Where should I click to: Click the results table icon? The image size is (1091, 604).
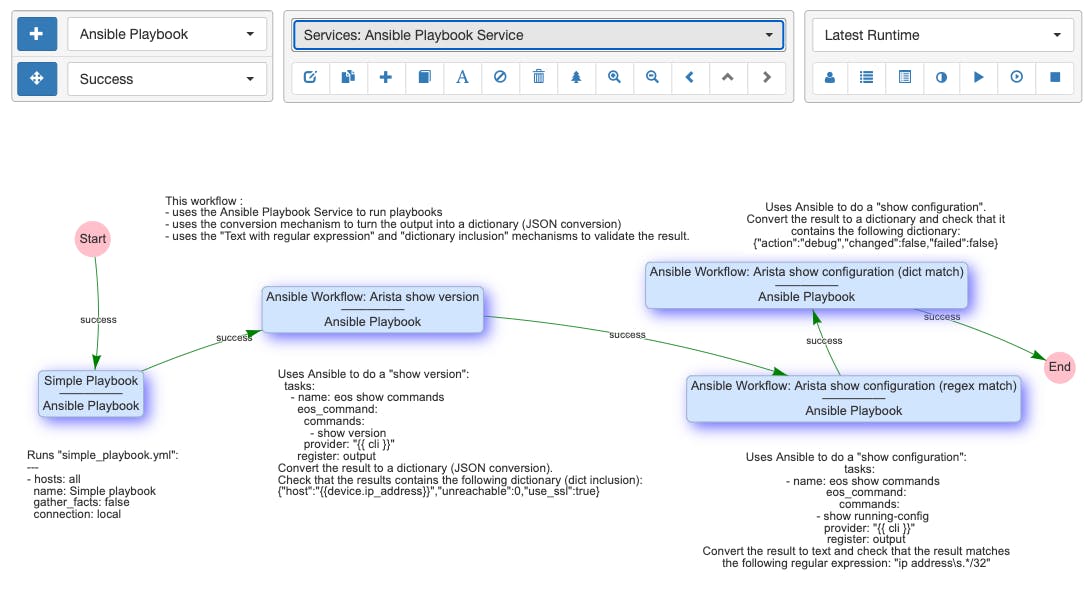click(905, 77)
